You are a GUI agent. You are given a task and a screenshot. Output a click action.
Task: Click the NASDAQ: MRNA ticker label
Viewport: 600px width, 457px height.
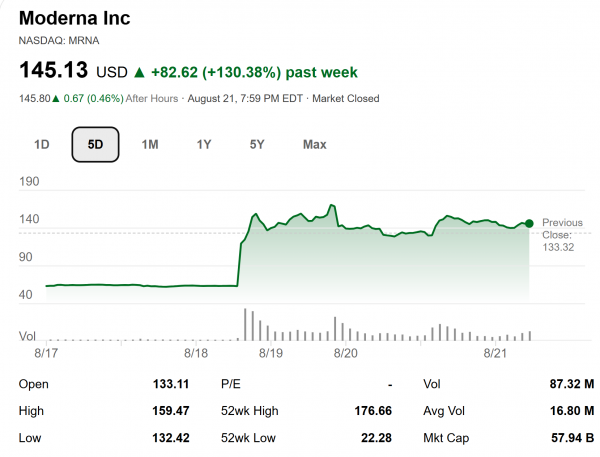coord(59,41)
